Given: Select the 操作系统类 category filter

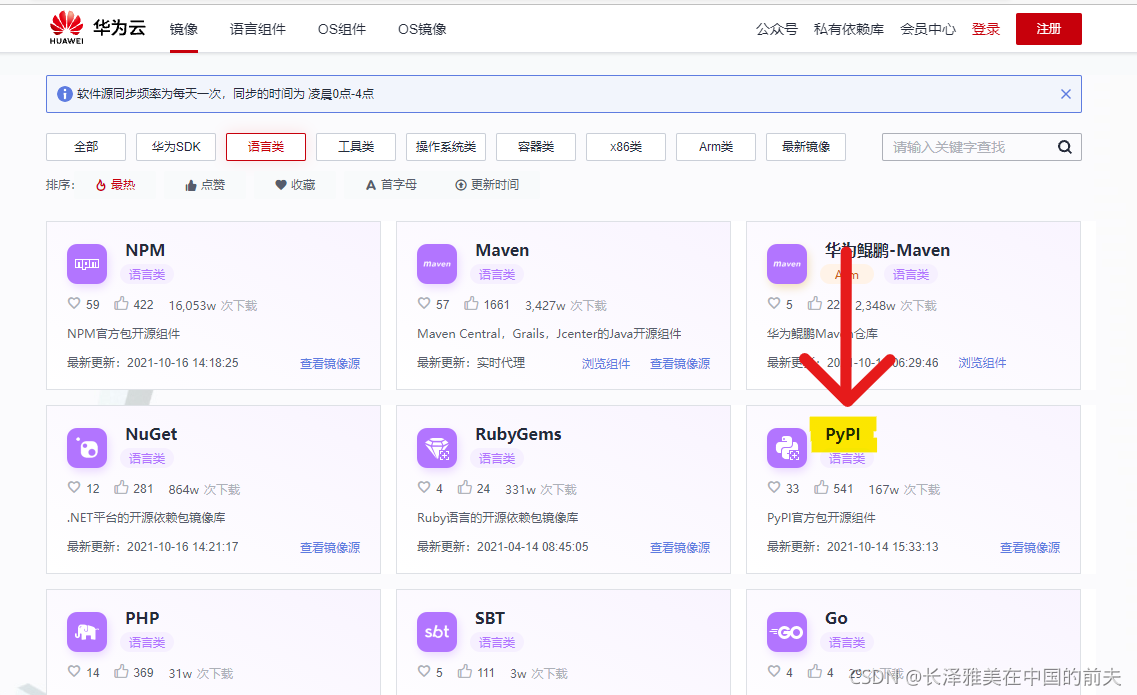Looking at the screenshot, I should point(446,147).
